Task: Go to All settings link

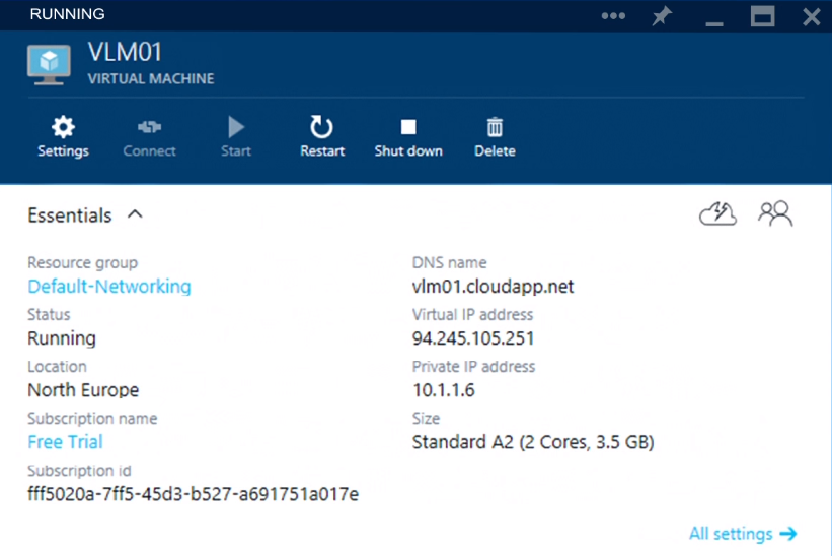Action: coord(742,534)
